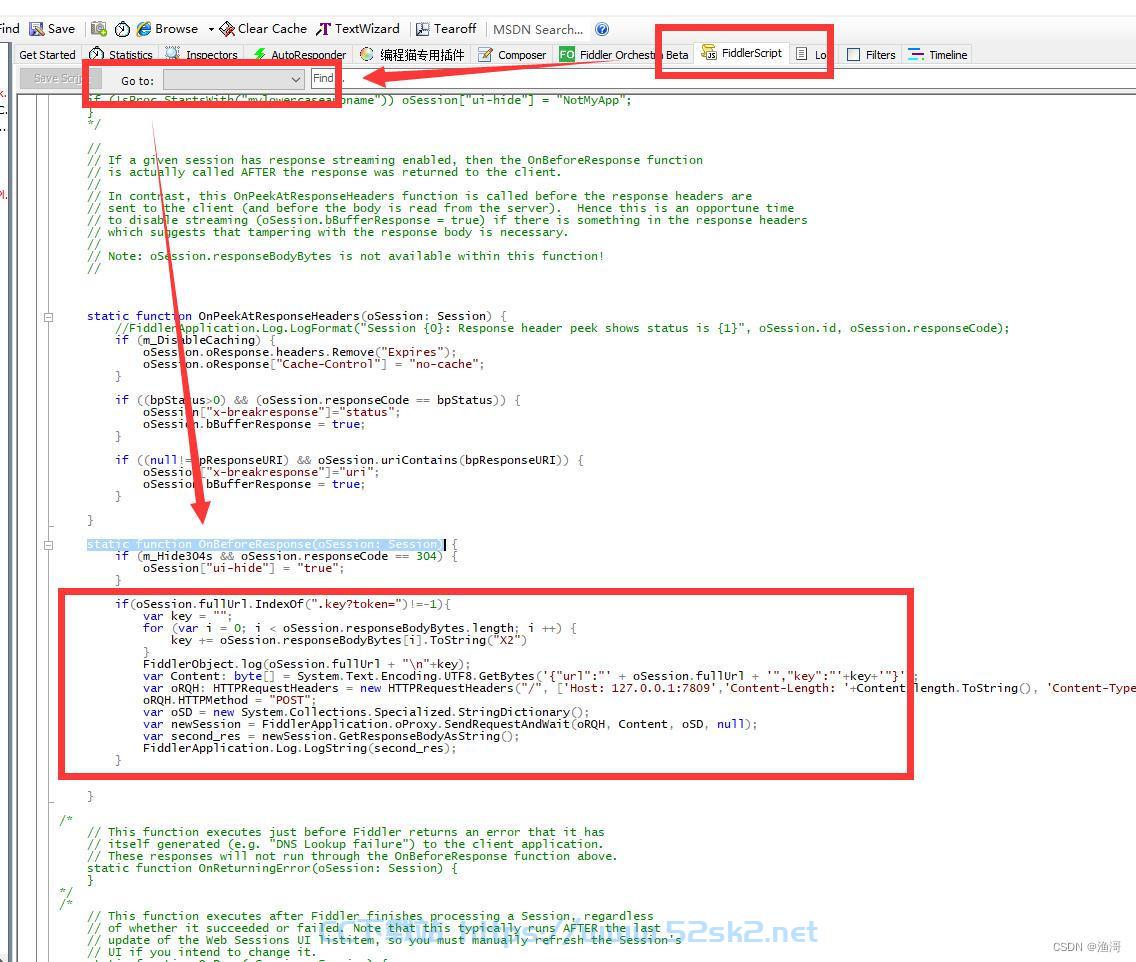
Task: Open the Statistics tab
Action: 121,54
